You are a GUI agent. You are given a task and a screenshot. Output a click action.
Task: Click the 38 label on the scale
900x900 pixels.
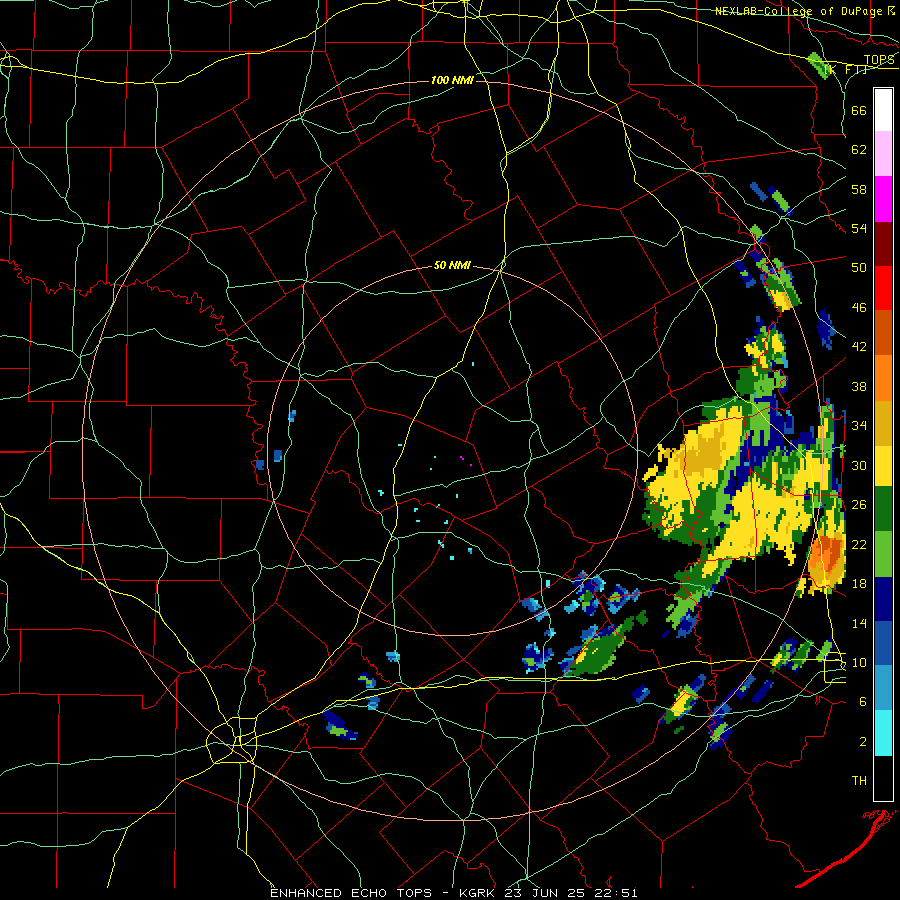tap(859, 386)
